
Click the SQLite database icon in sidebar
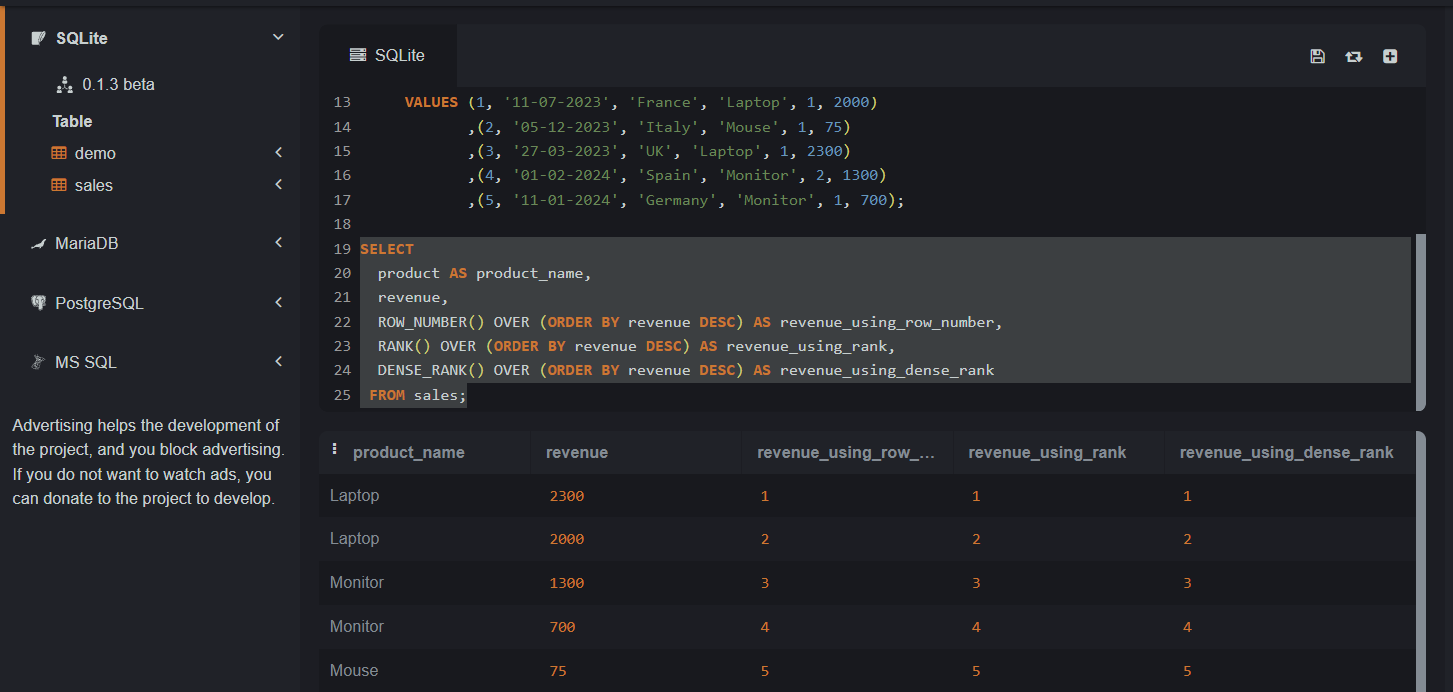38,38
